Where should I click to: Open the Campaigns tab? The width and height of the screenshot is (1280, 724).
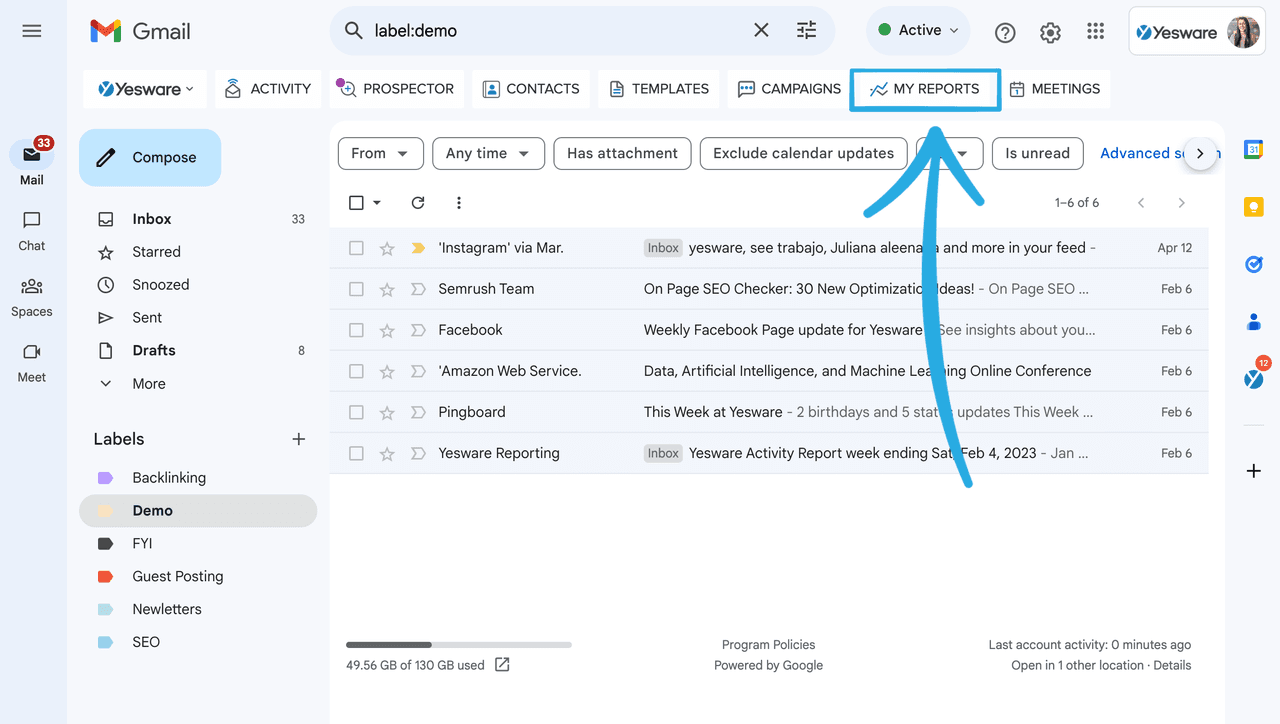(789, 89)
